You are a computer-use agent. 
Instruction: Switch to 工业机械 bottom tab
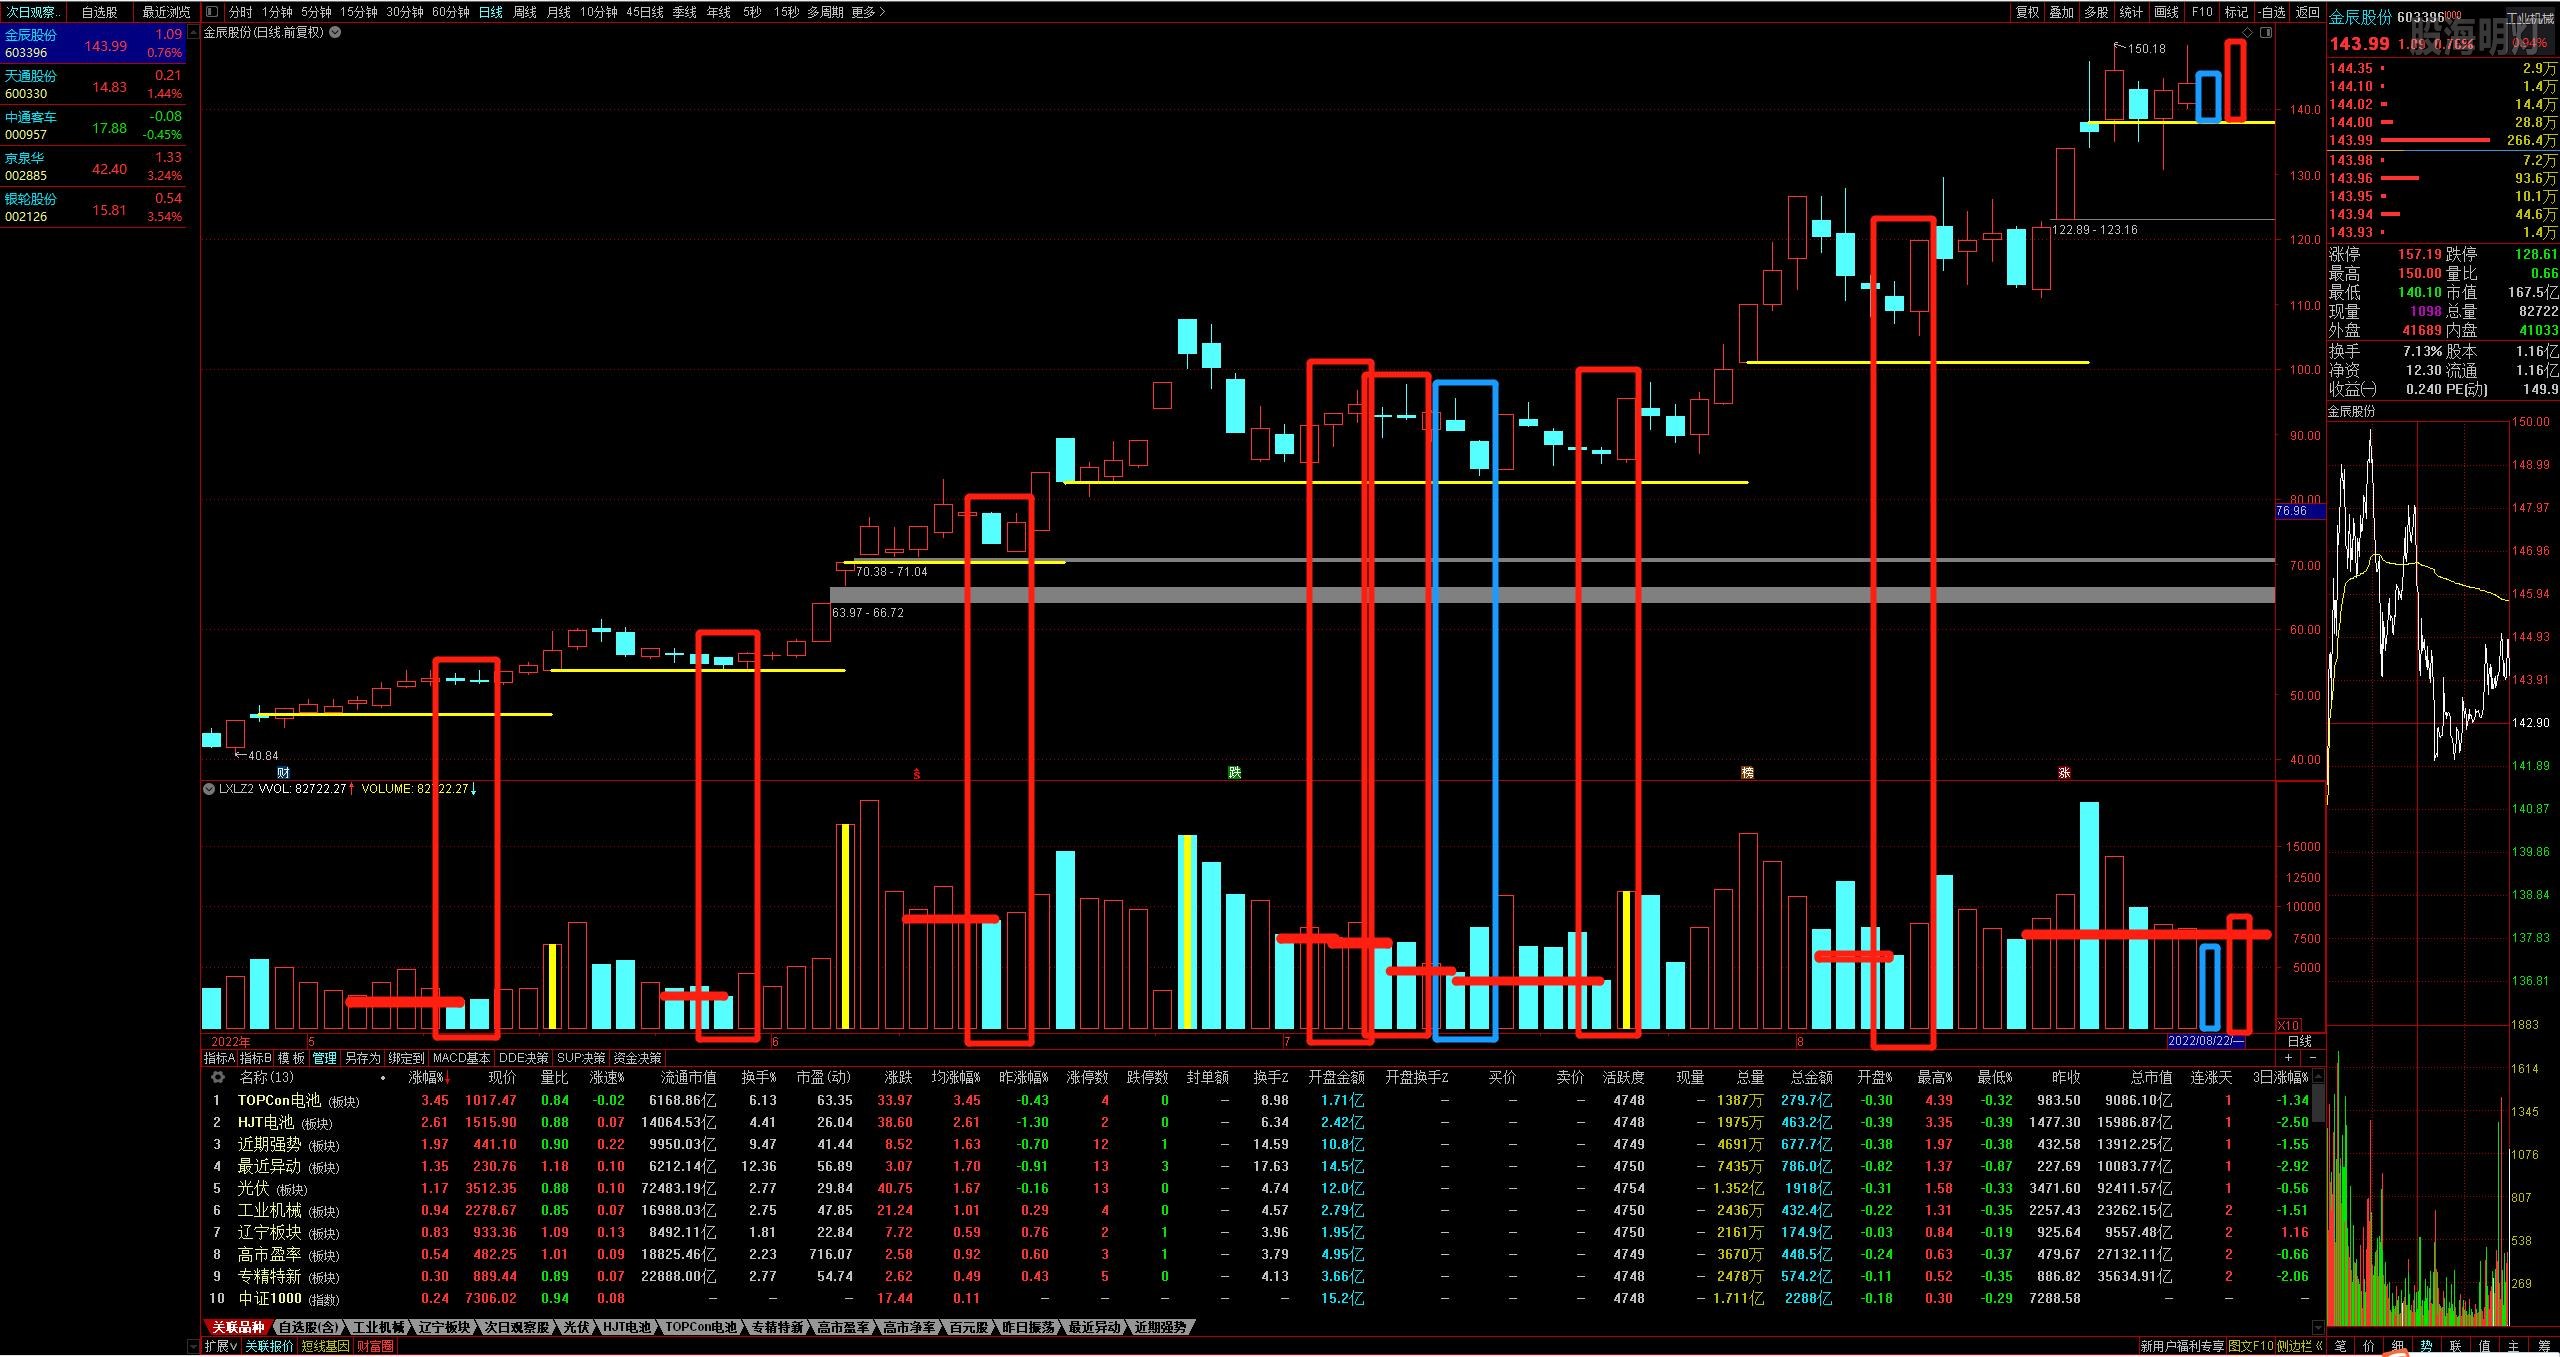[x=378, y=1327]
